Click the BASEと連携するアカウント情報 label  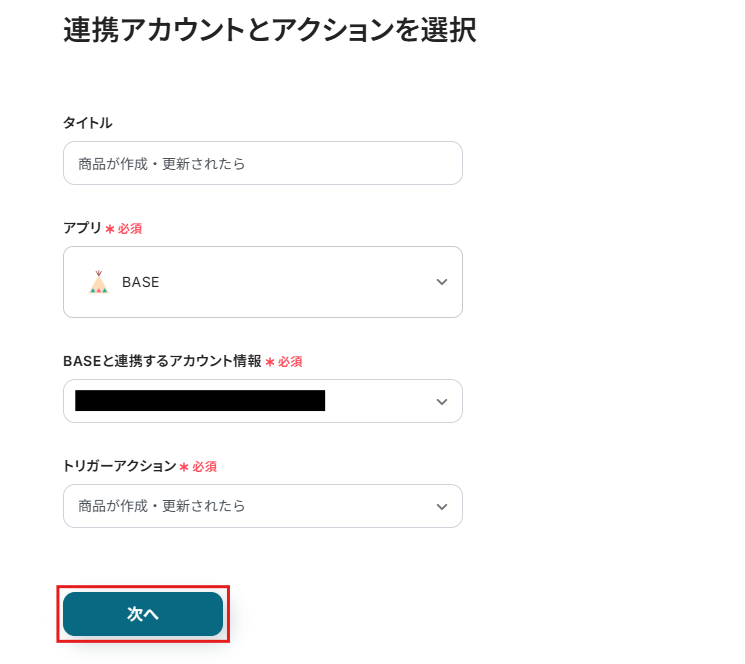tap(162, 361)
